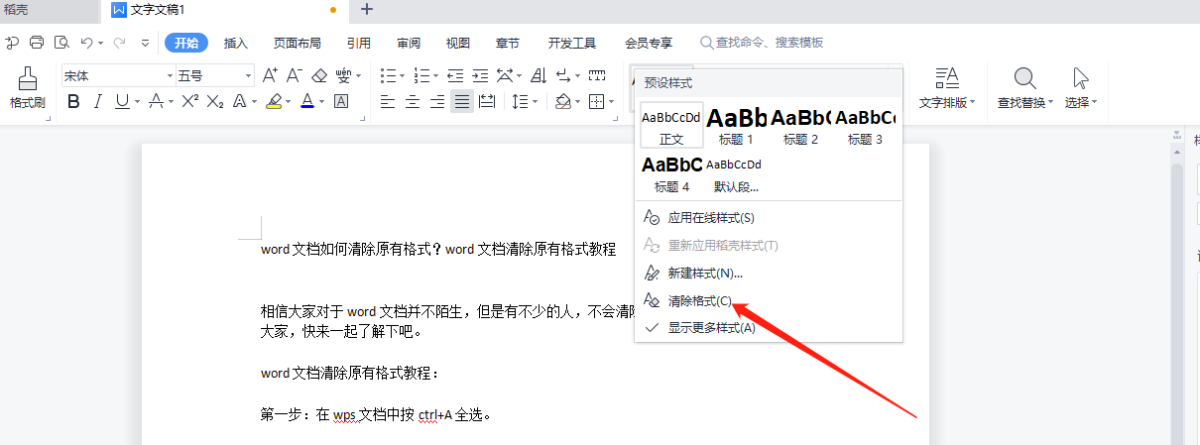Click the sort A-Z icon
Viewport: 1200px width, 445px height.
539,75
